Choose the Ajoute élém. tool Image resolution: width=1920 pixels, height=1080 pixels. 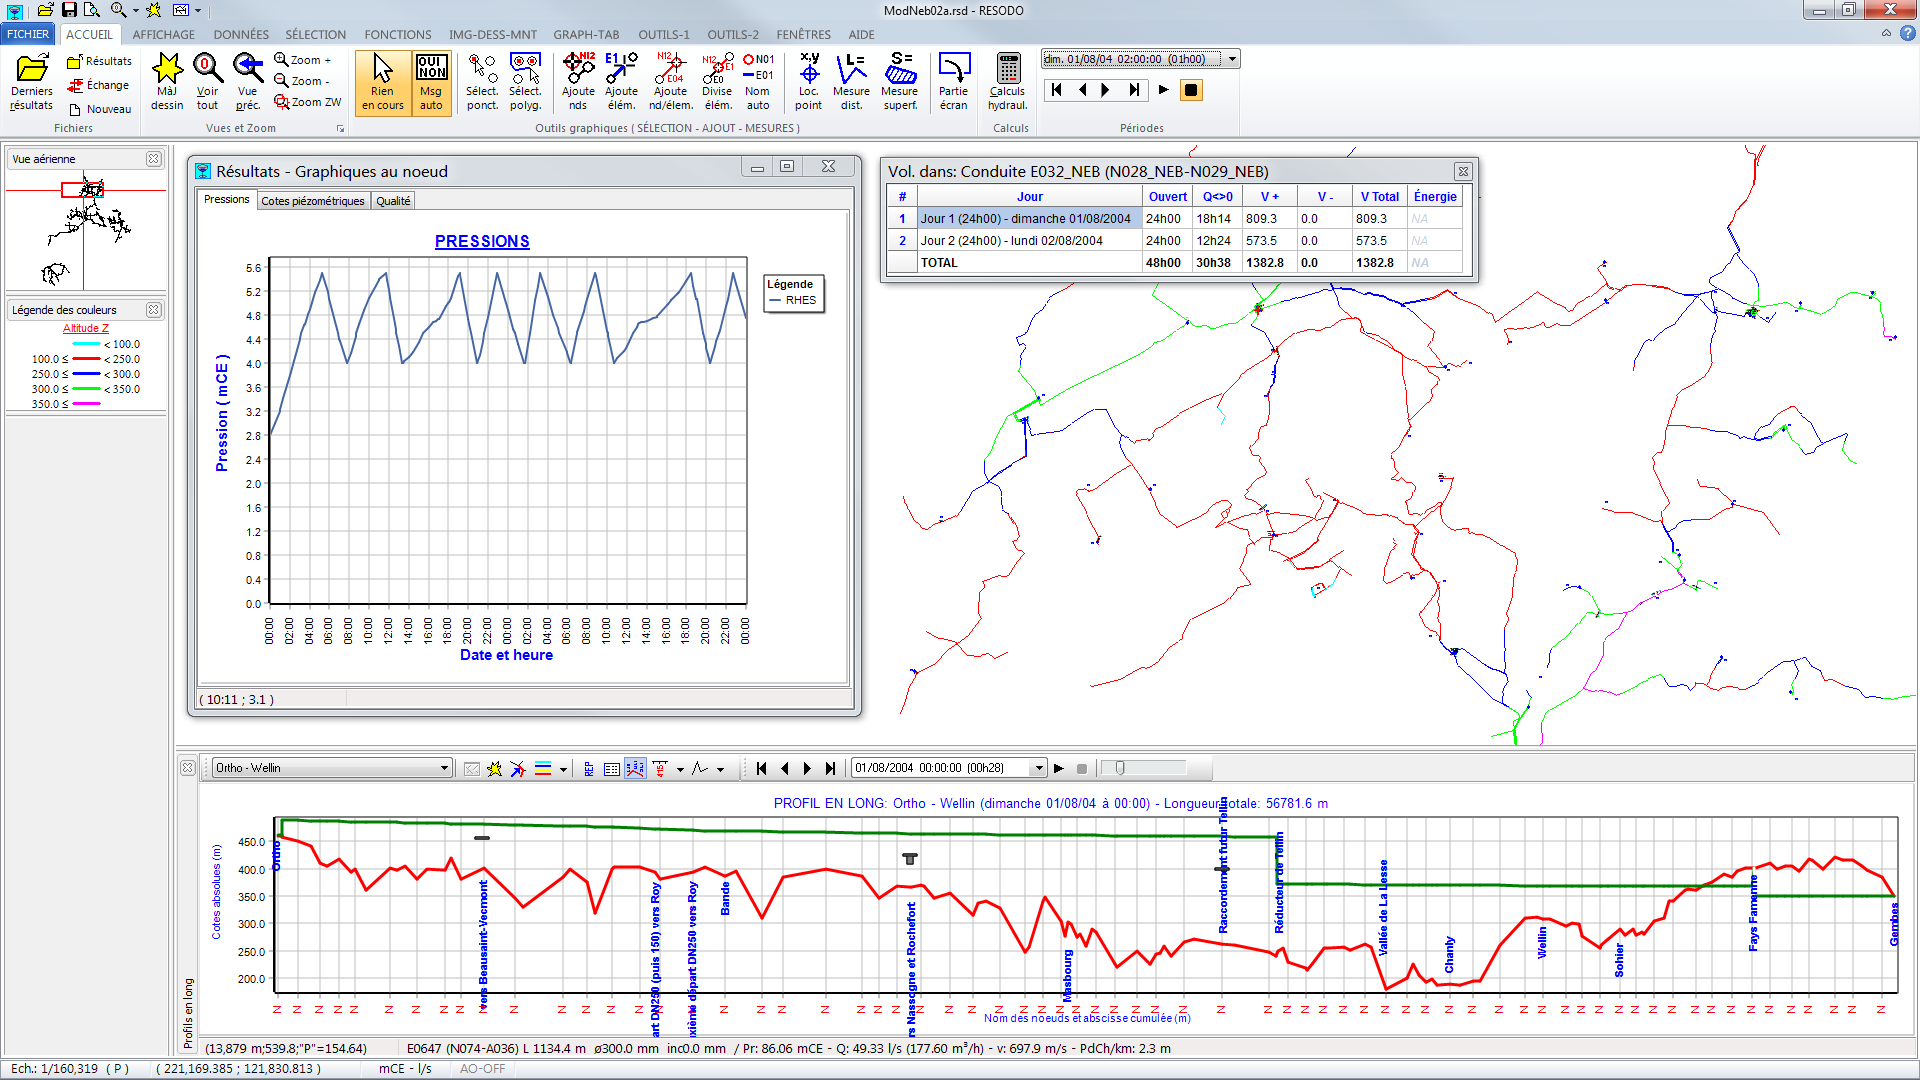(x=621, y=82)
